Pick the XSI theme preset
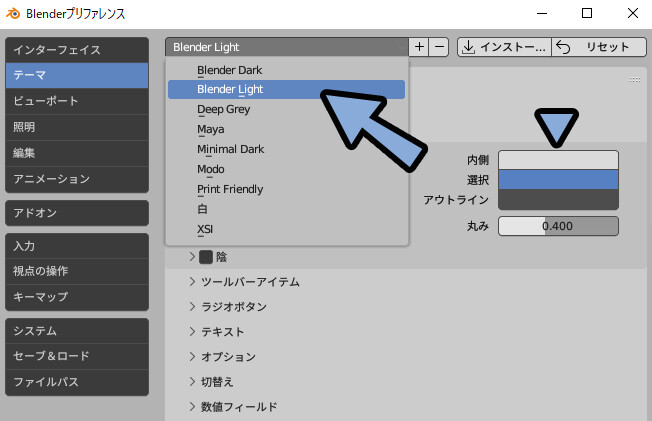Screen dimensions: 652x421 click(286, 229)
